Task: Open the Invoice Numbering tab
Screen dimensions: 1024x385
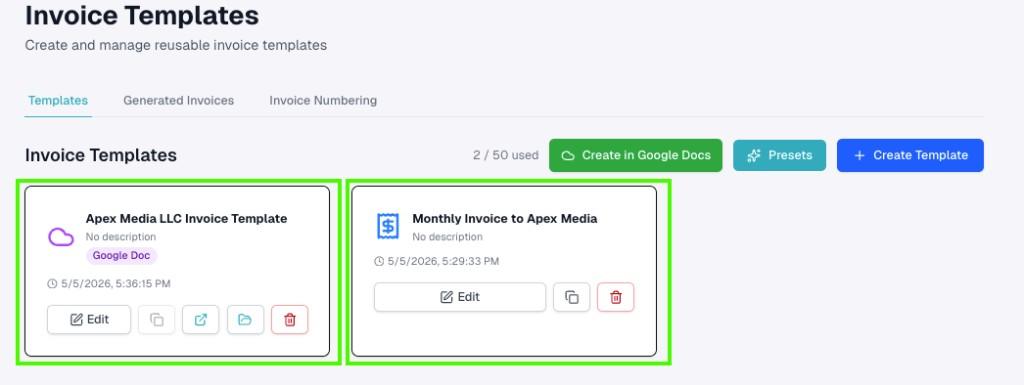Action: 323,100
